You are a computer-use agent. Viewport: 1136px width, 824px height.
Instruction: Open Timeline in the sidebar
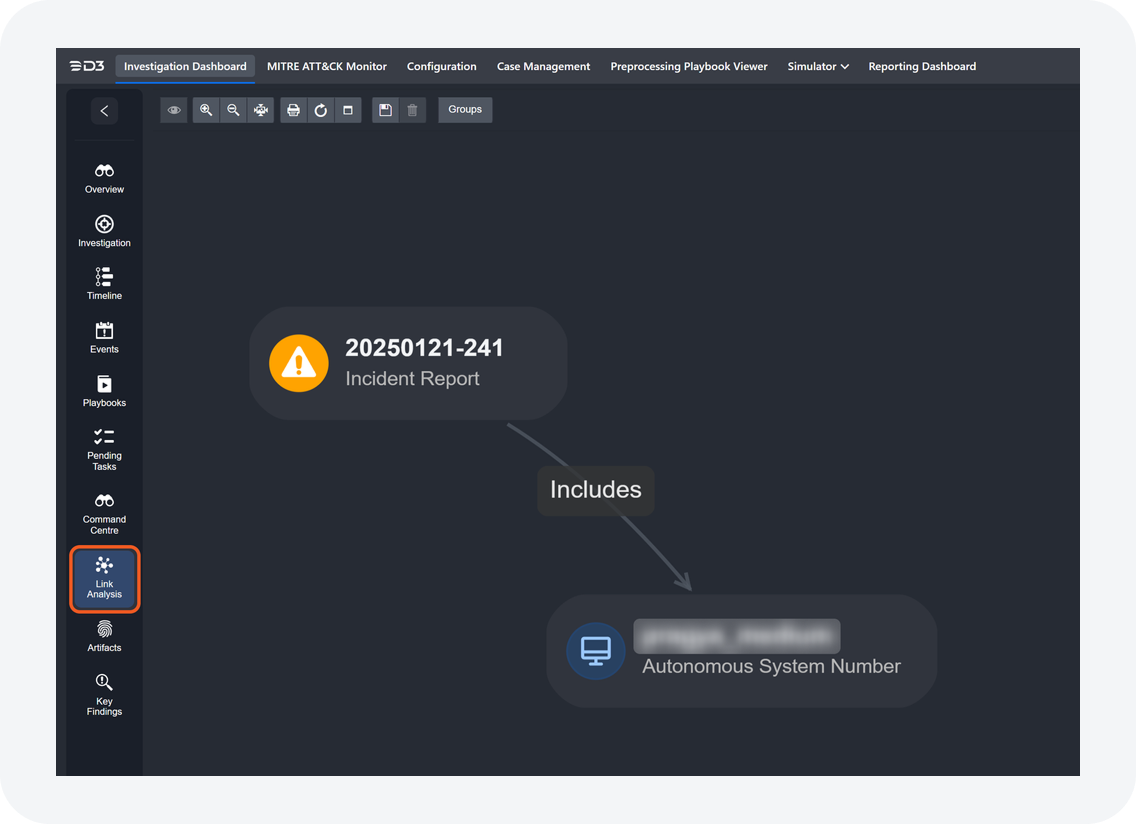pyautogui.click(x=104, y=283)
